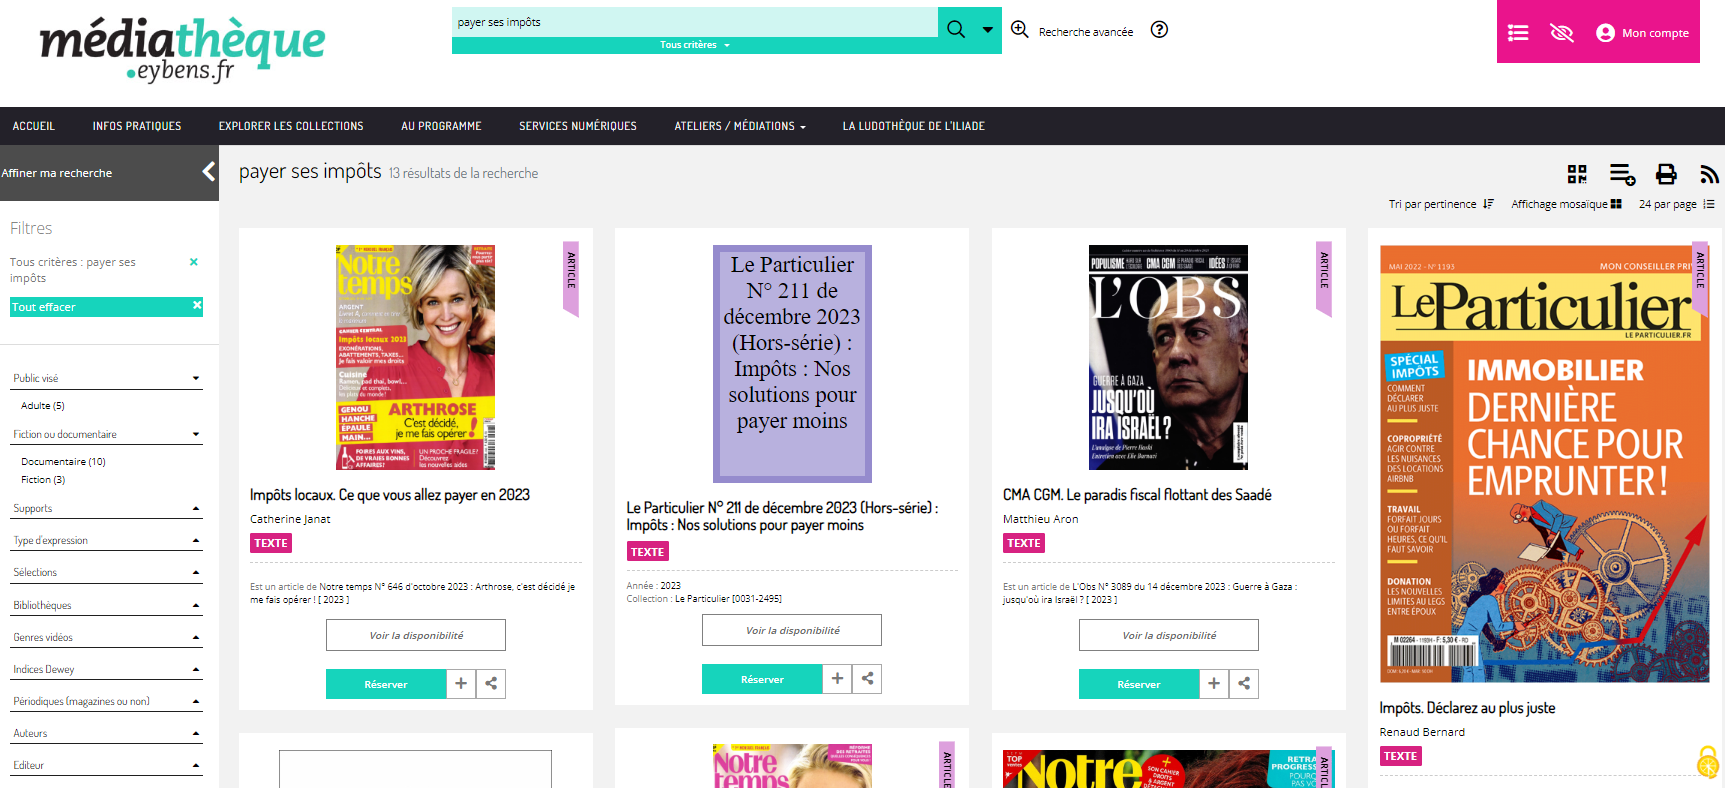Expand ATELIERS / MÉDIATIONS dropdown menu
This screenshot has width=1725, height=788.
coord(740,126)
